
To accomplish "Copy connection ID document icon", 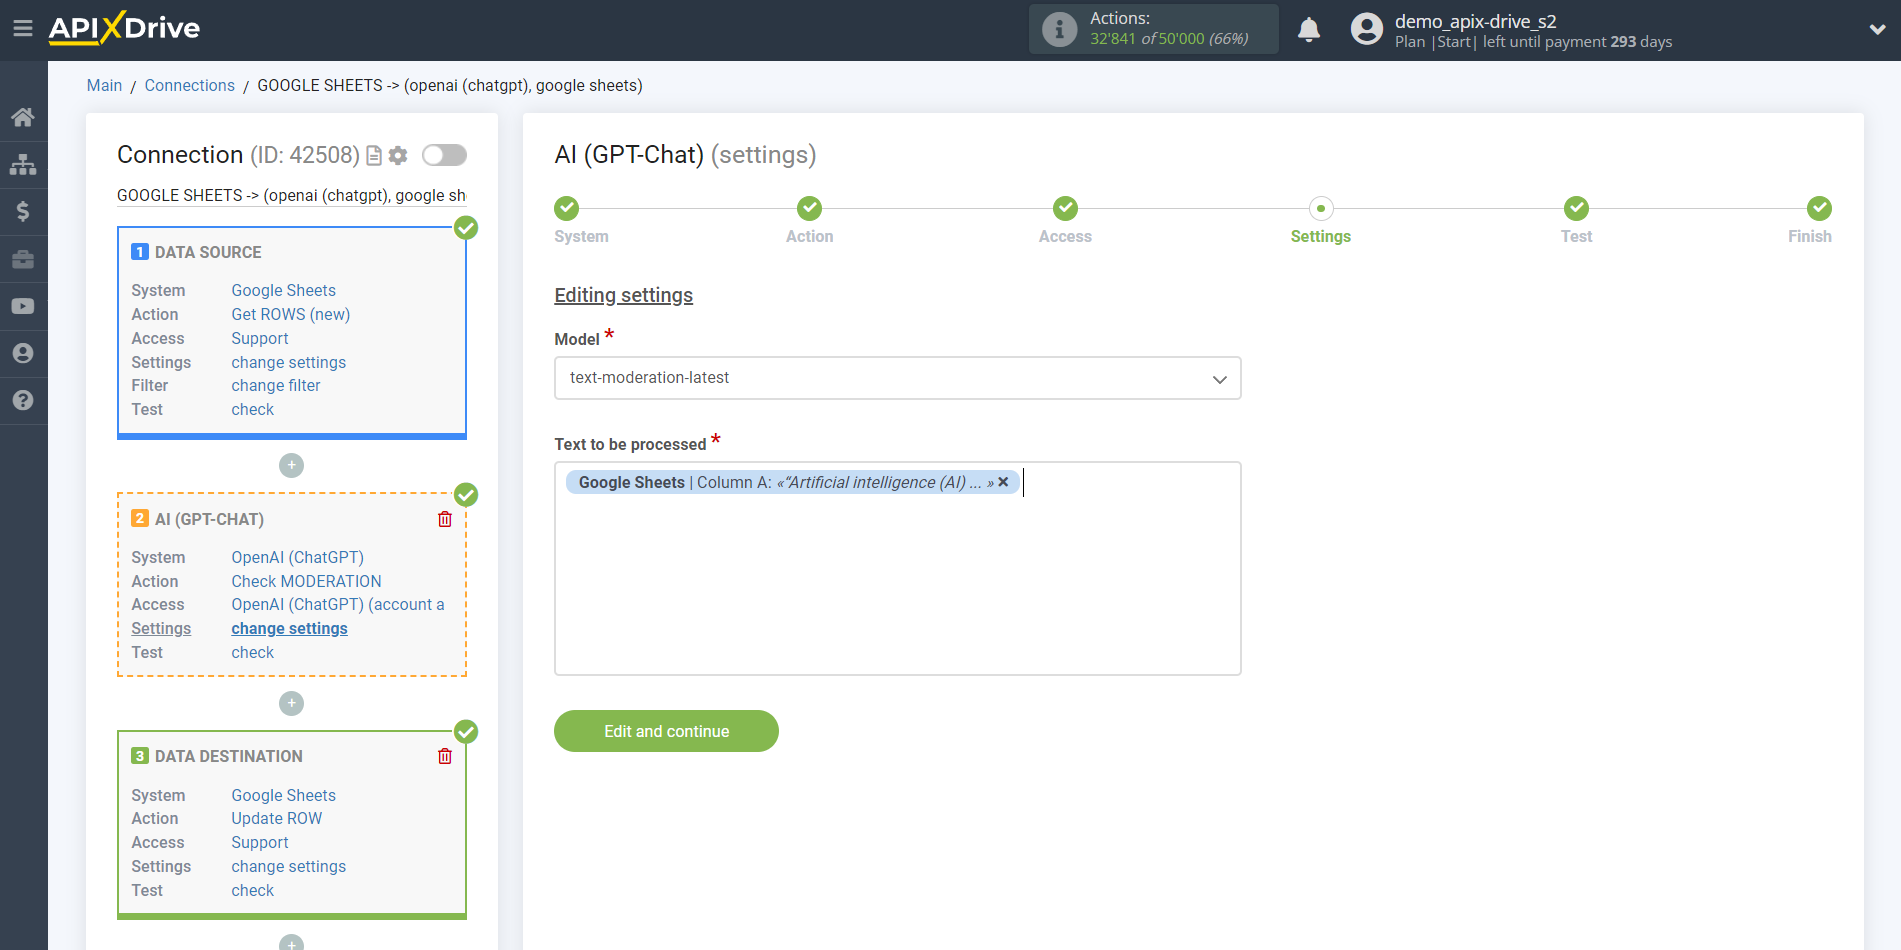I will click(x=374, y=155).
